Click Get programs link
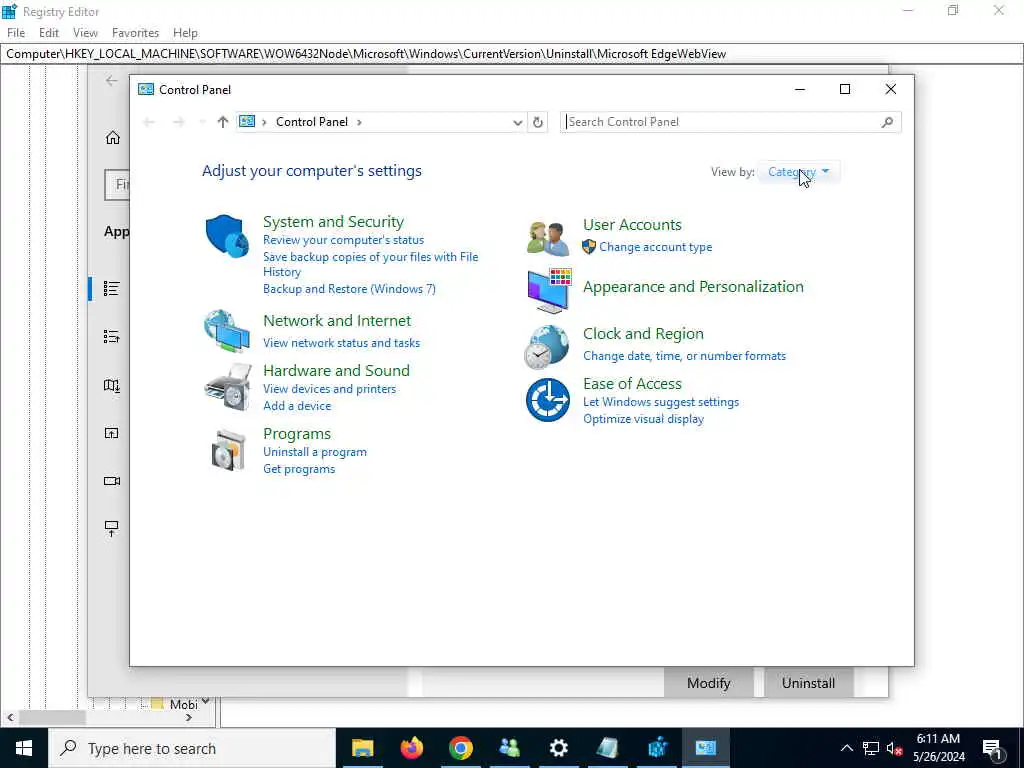Viewport: 1024px width, 768px height. (299, 469)
